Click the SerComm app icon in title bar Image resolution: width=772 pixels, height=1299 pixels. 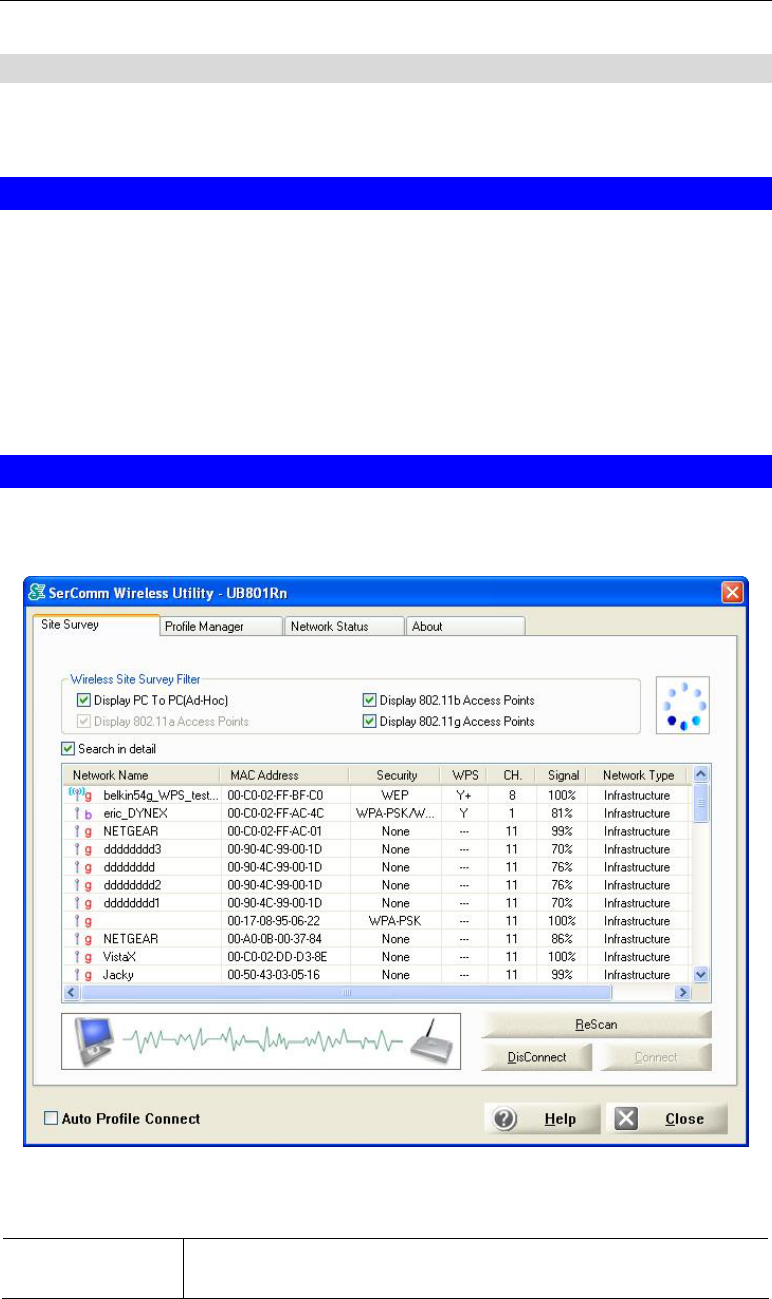click(39, 592)
